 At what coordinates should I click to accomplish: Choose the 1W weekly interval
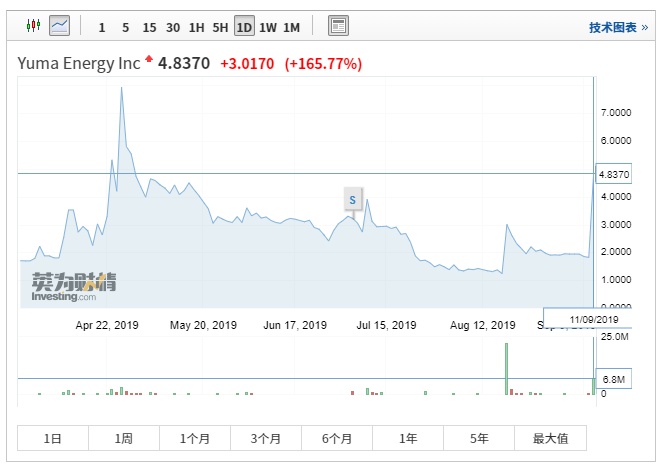click(x=268, y=28)
